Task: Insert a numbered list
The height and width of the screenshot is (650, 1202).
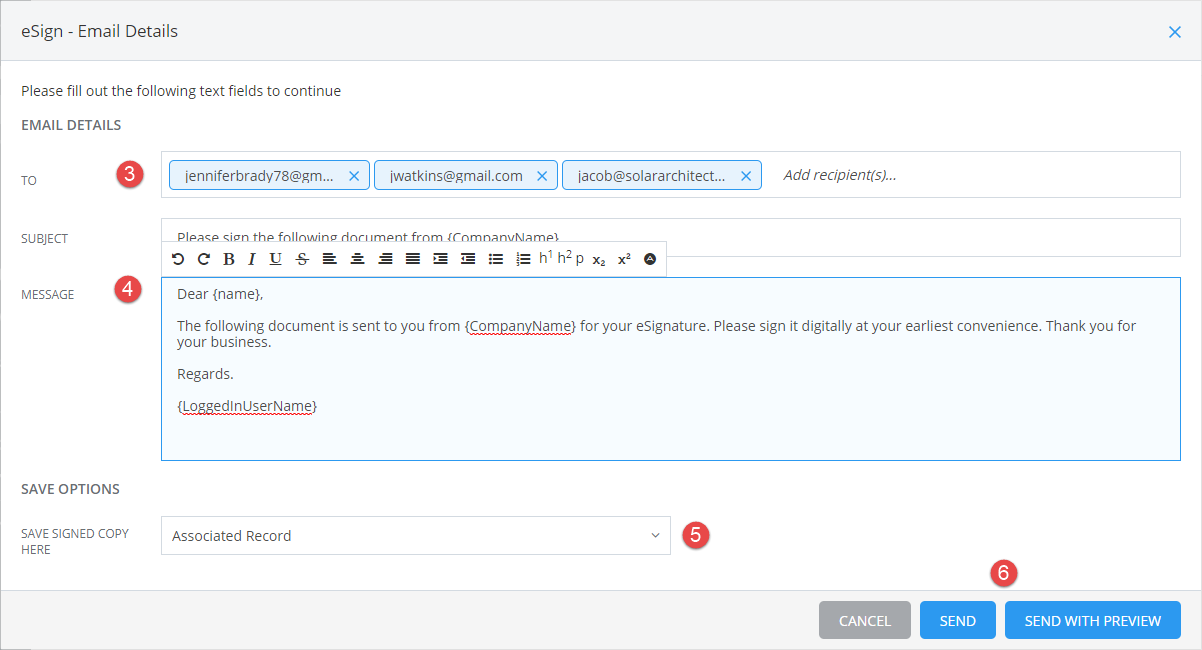Action: (521, 259)
